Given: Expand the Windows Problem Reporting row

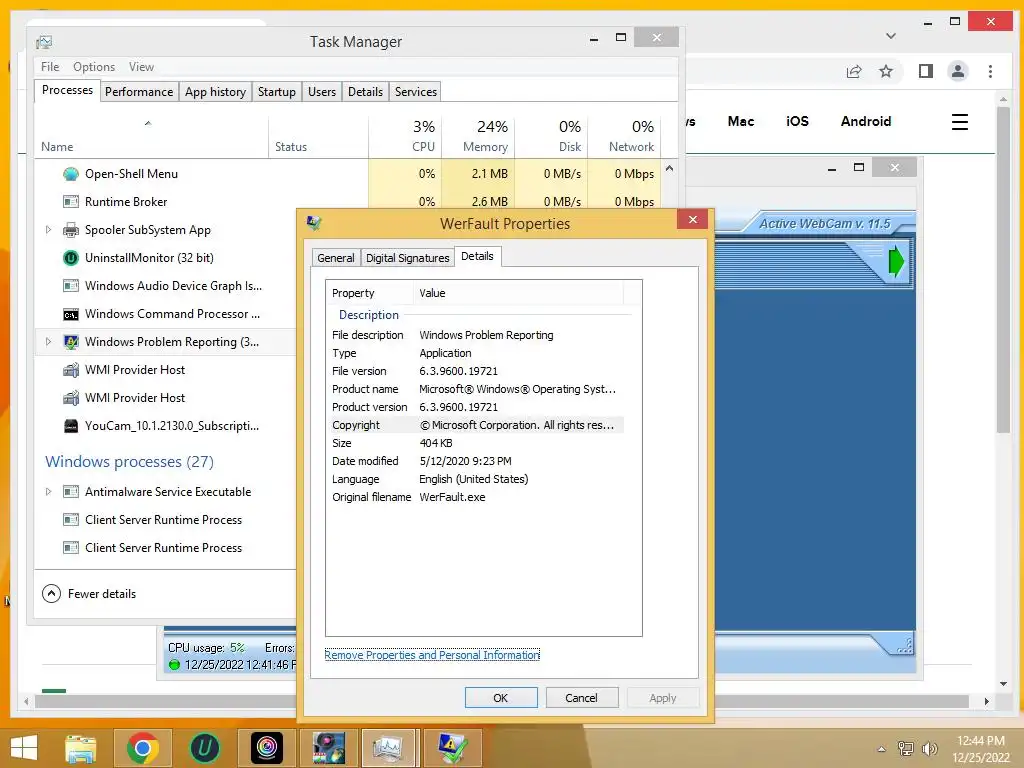Looking at the screenshot, I should click(48, 342).
